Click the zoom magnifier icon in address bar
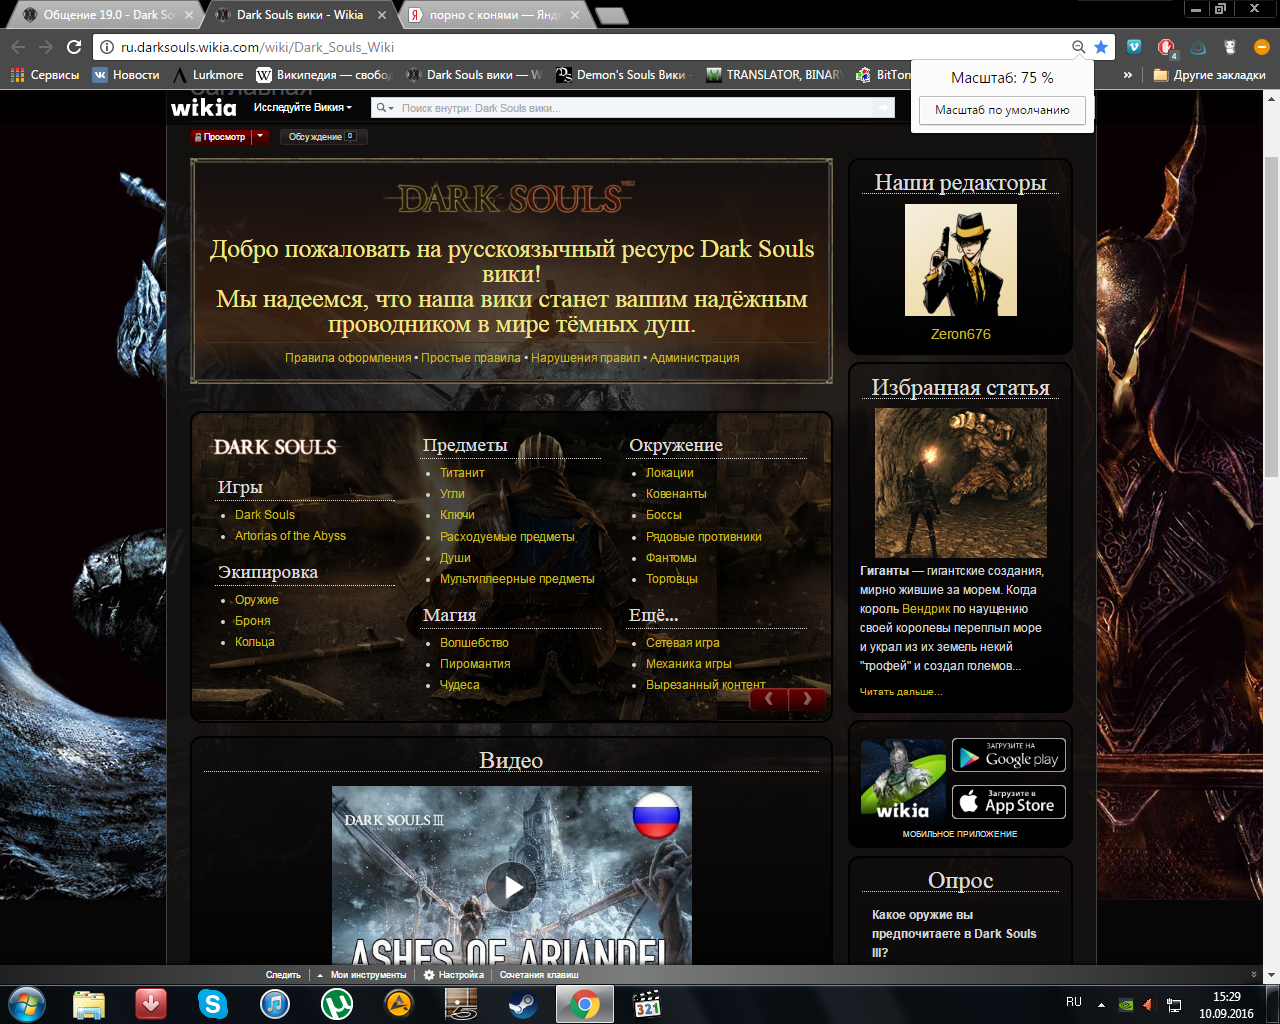The width and height of the screenshot is (1280, 1024). pos(1078,47)
